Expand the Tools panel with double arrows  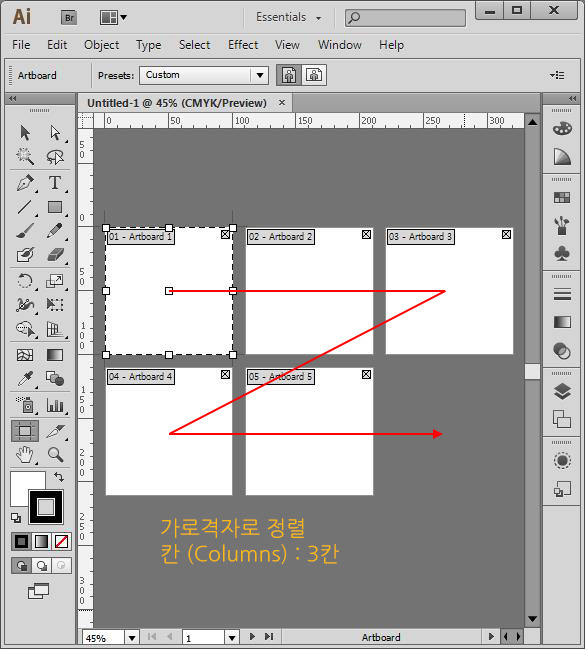[12, 99]
